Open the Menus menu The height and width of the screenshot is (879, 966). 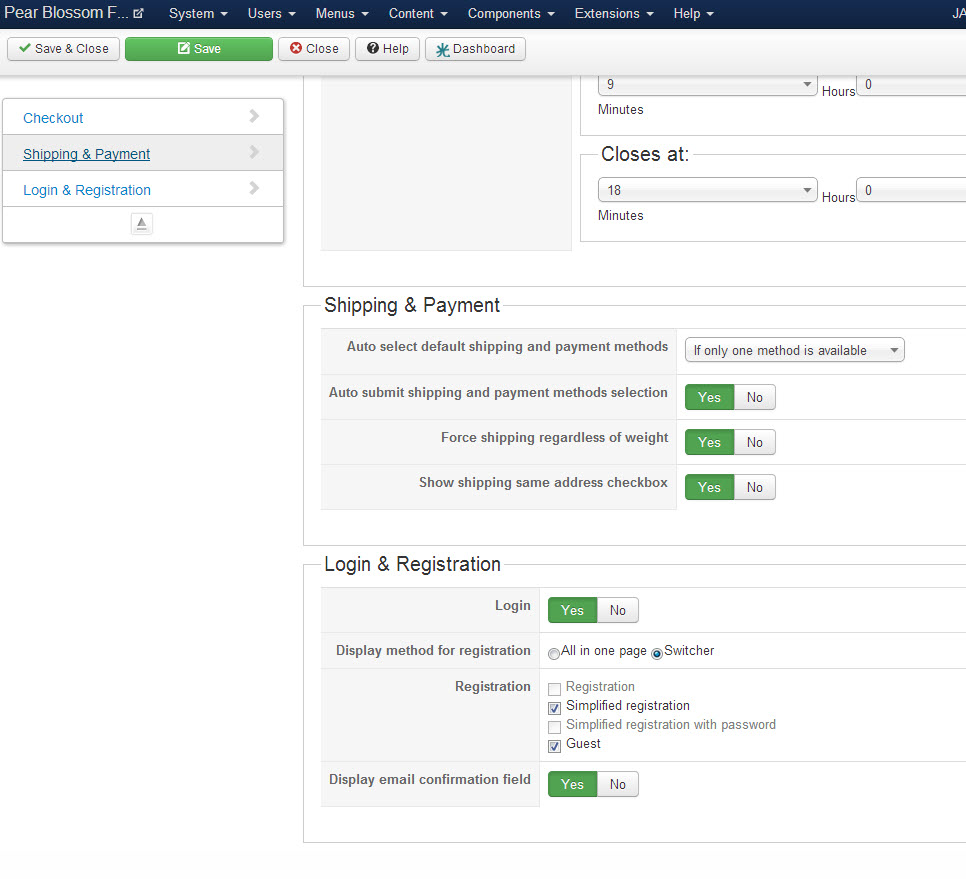[342, 14]
